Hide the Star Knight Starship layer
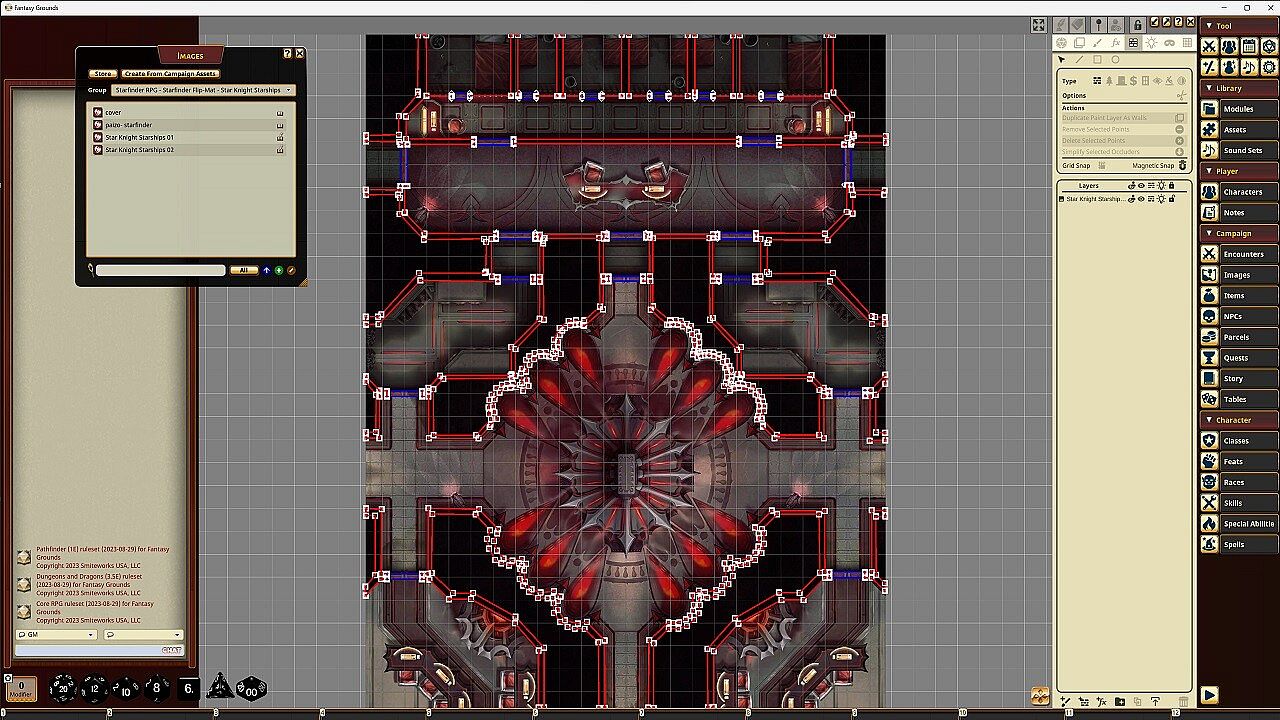This screenshot has height=720, width=1280. (x=1141, y=199)
